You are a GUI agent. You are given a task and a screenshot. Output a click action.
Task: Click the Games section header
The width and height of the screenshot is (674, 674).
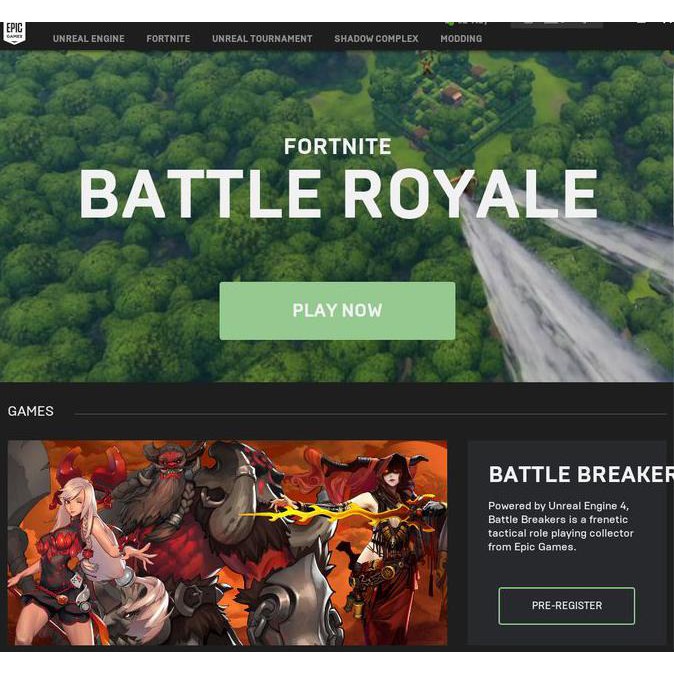[x=31, y=411]
